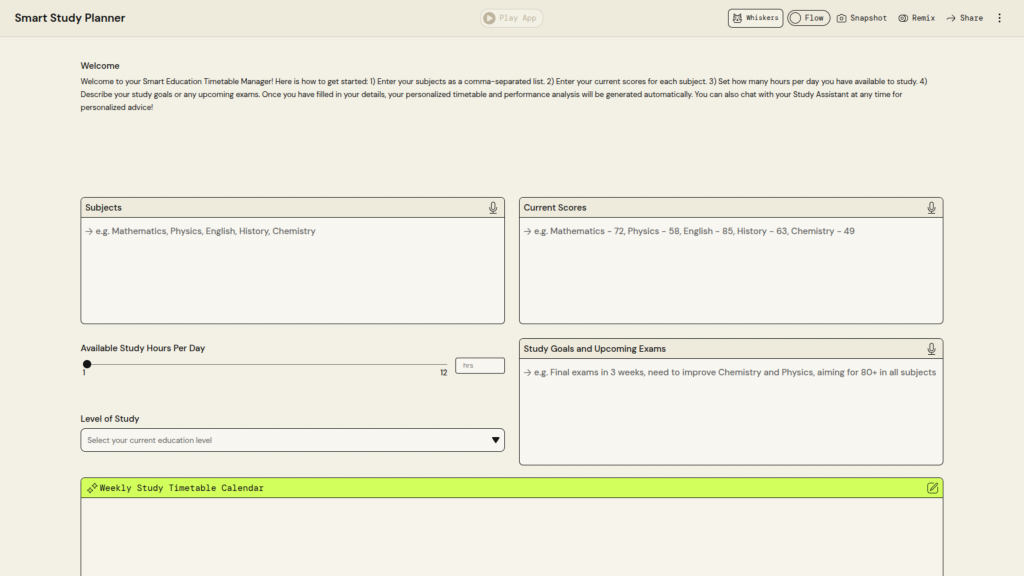This screenshot has height=576, width=1024.
Task: Click the sparkle icon beside Weekly Study Timetable
Action: click(91, 488)
